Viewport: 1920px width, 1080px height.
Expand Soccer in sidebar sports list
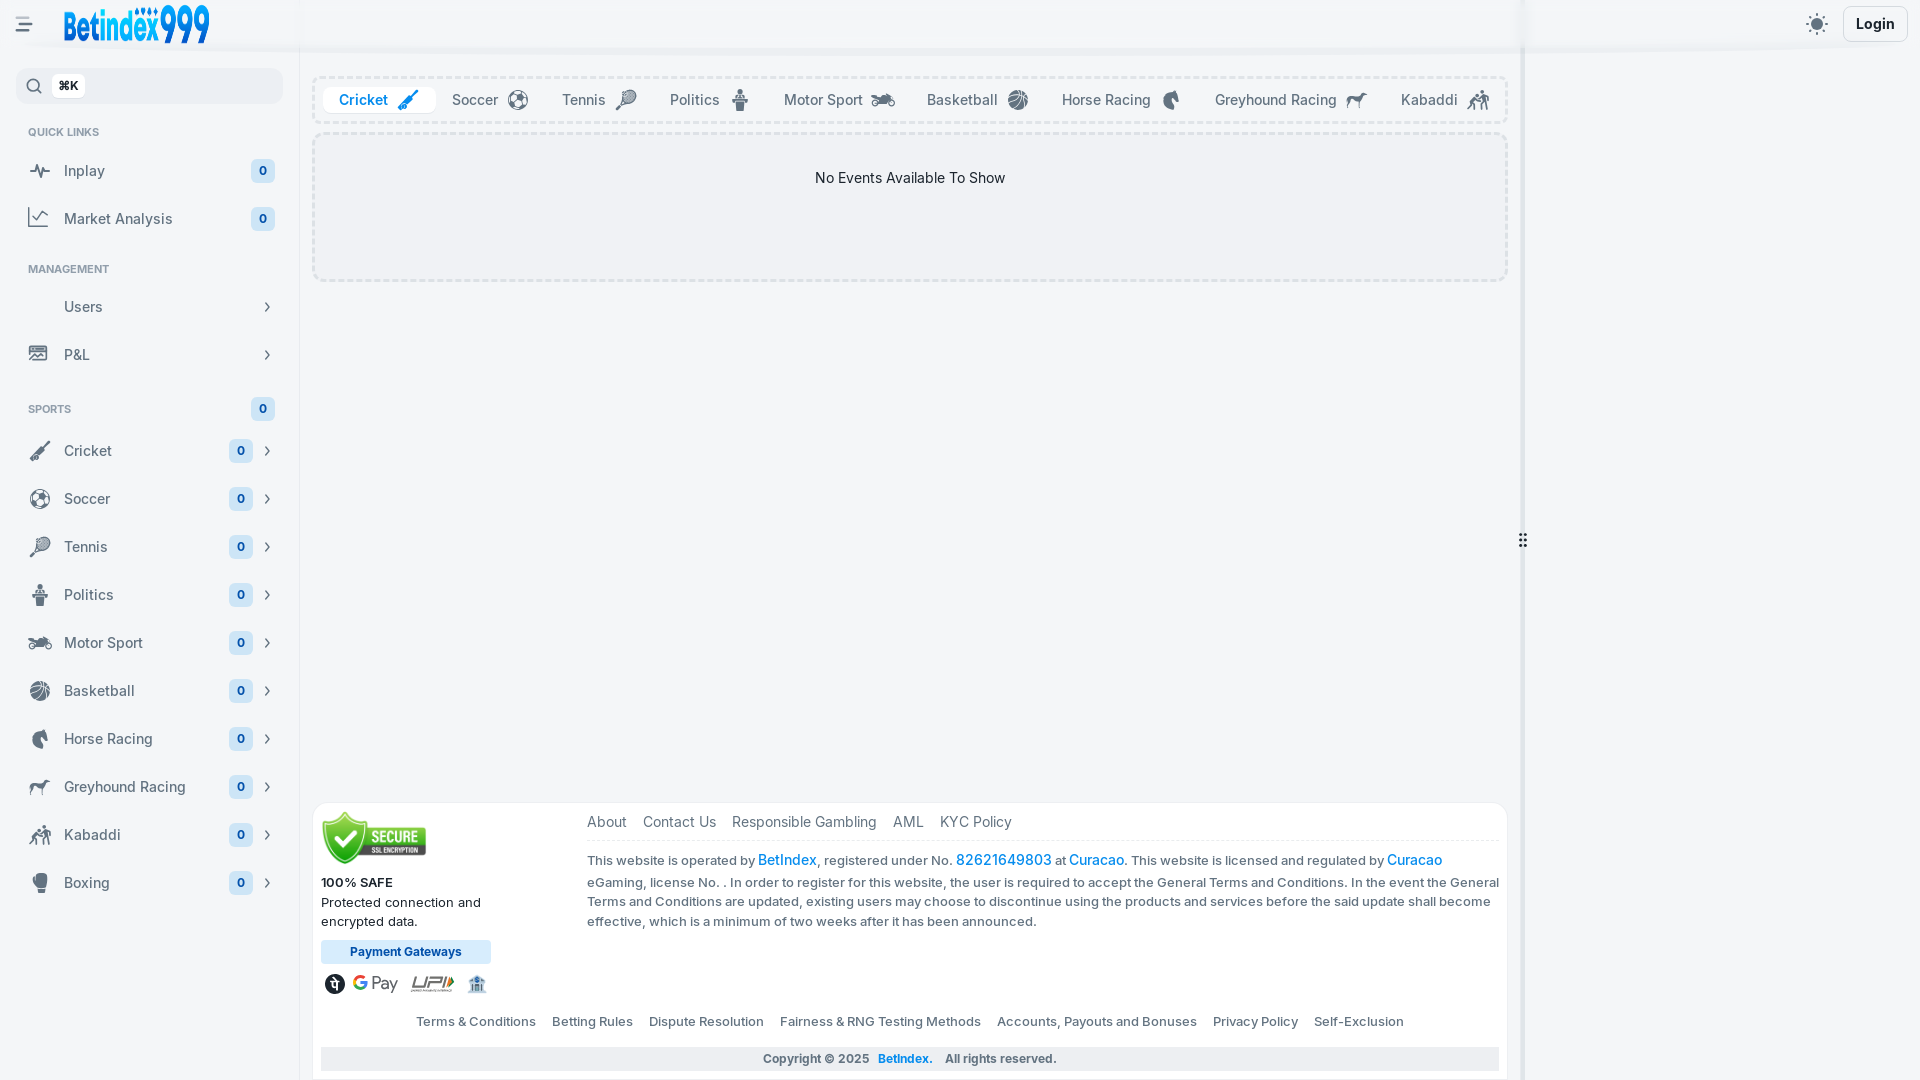point(267,499)
